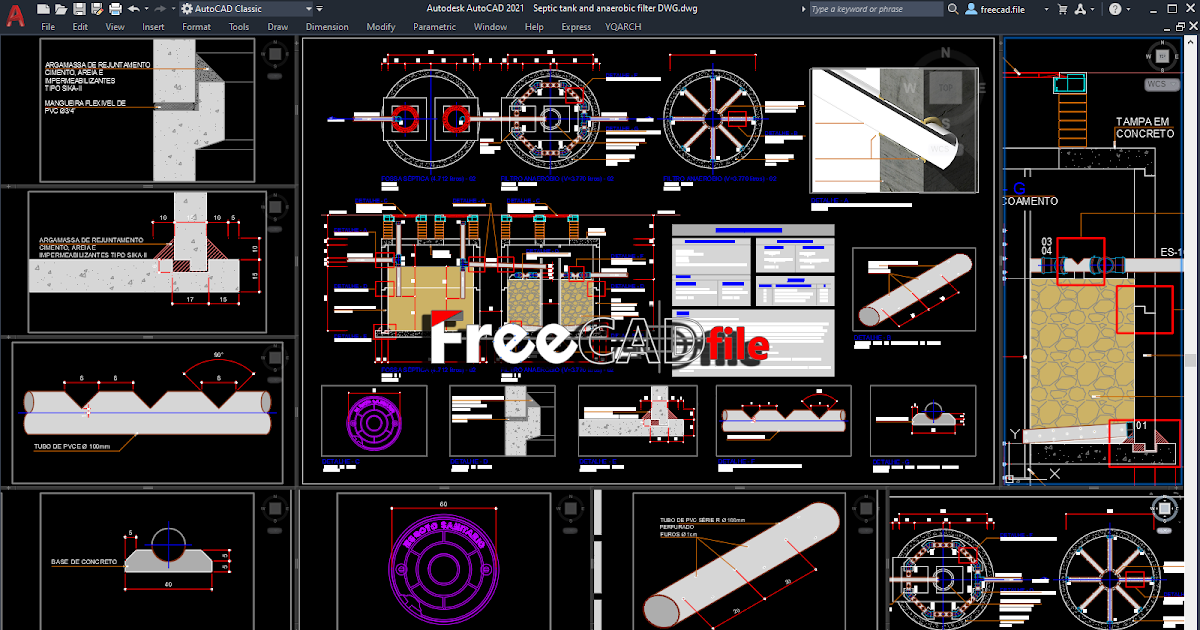Open the Draw menu

[277, 26]
